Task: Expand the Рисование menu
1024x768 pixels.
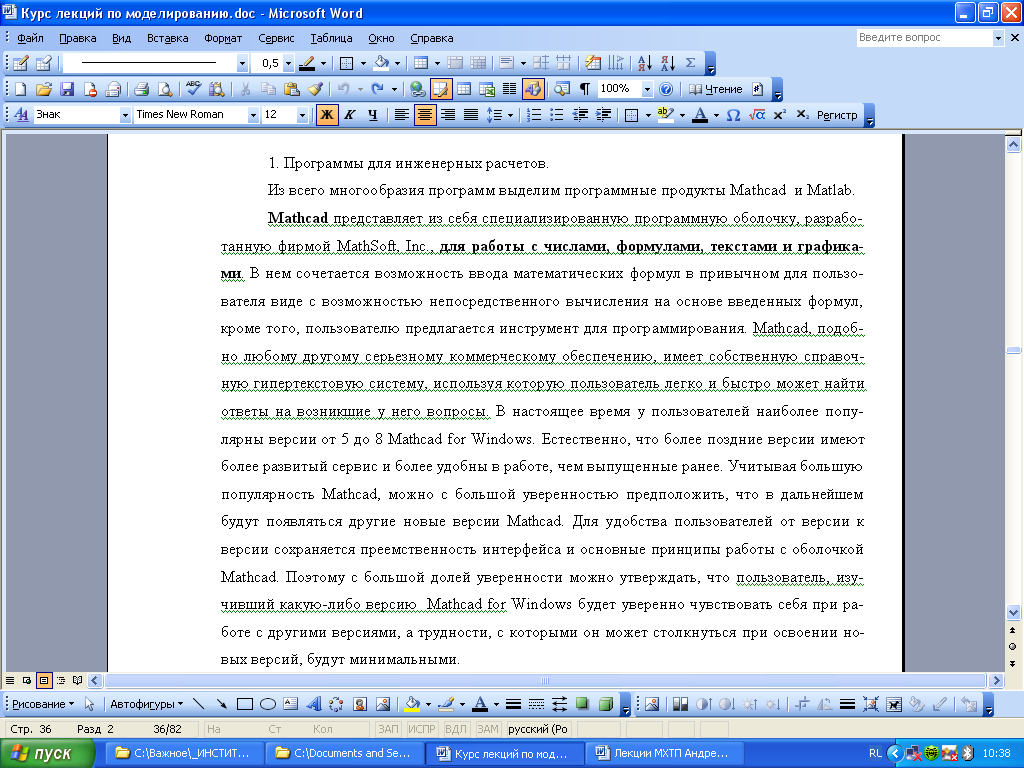Action: 43,704
